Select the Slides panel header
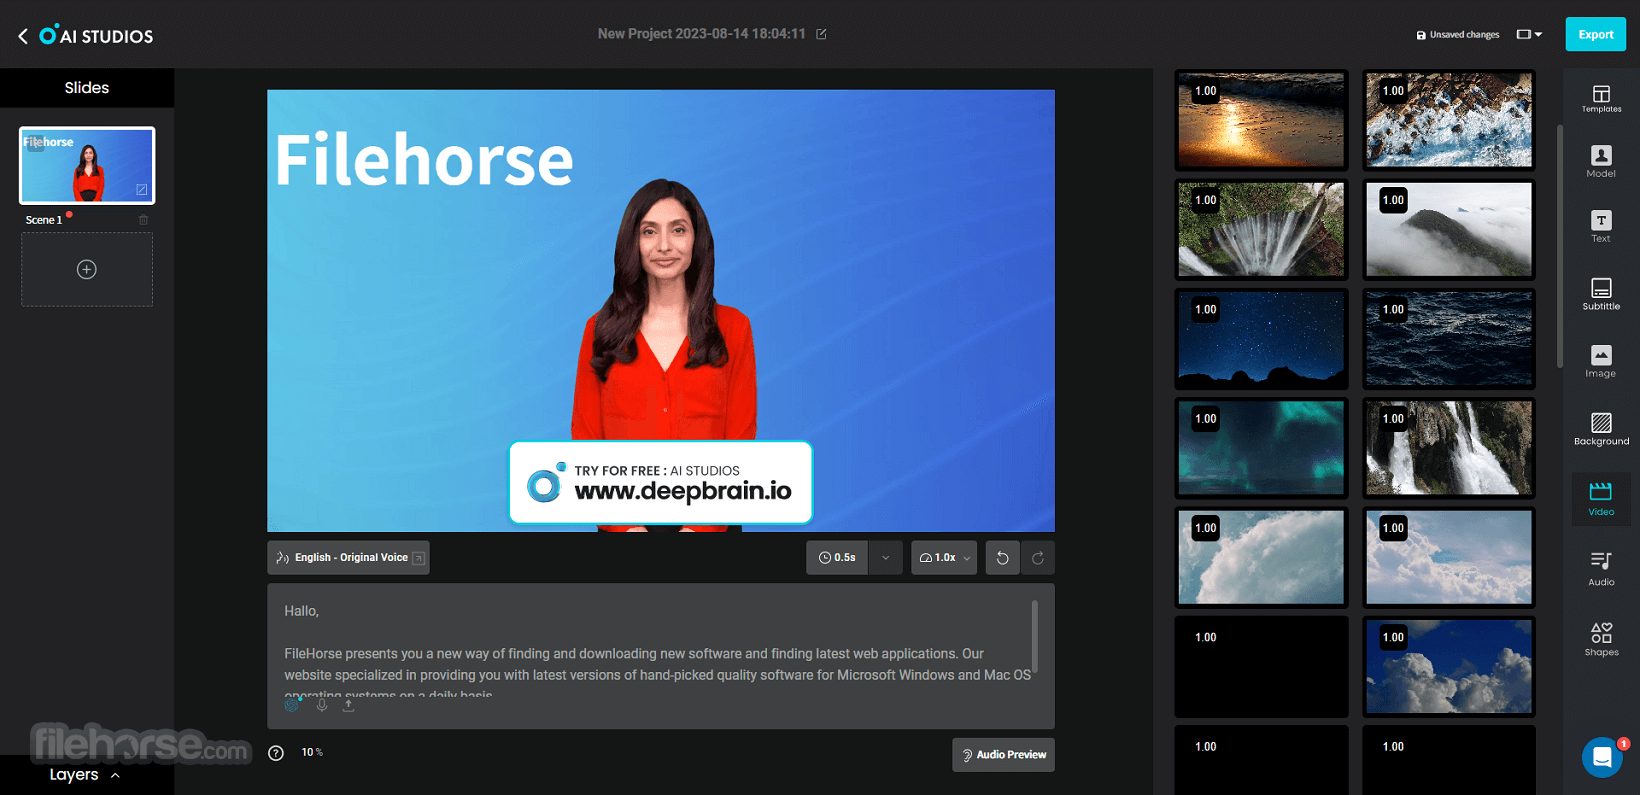This screenshot has width=1640, height=795. point(87,88)
